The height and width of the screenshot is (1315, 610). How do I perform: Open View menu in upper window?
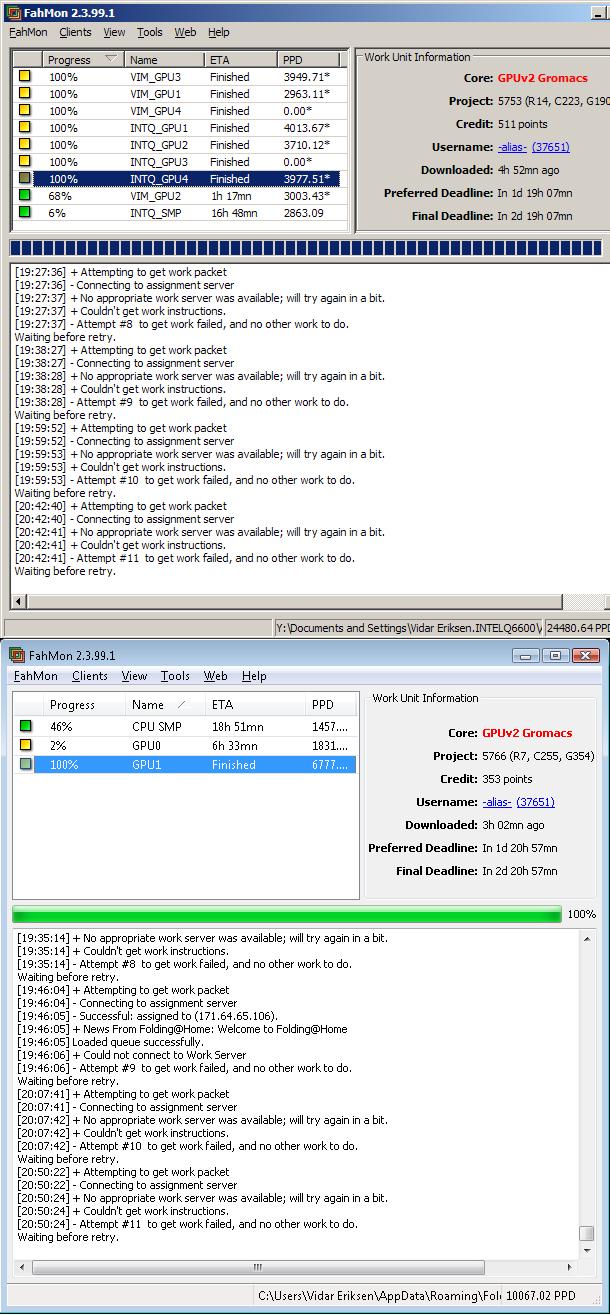click(x=114, y=32)
